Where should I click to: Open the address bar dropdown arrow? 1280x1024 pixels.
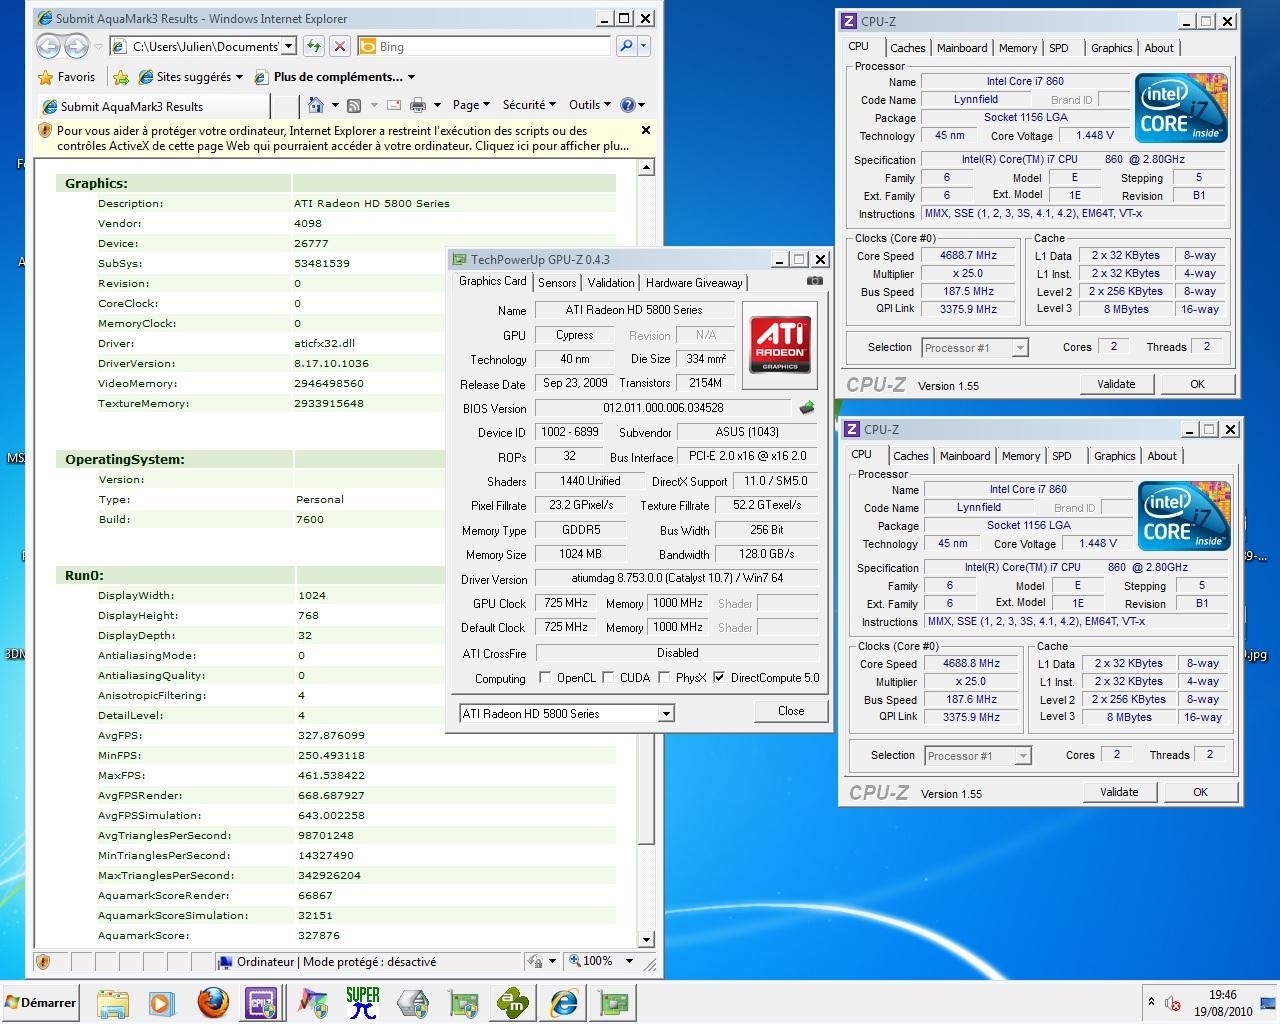289,46
